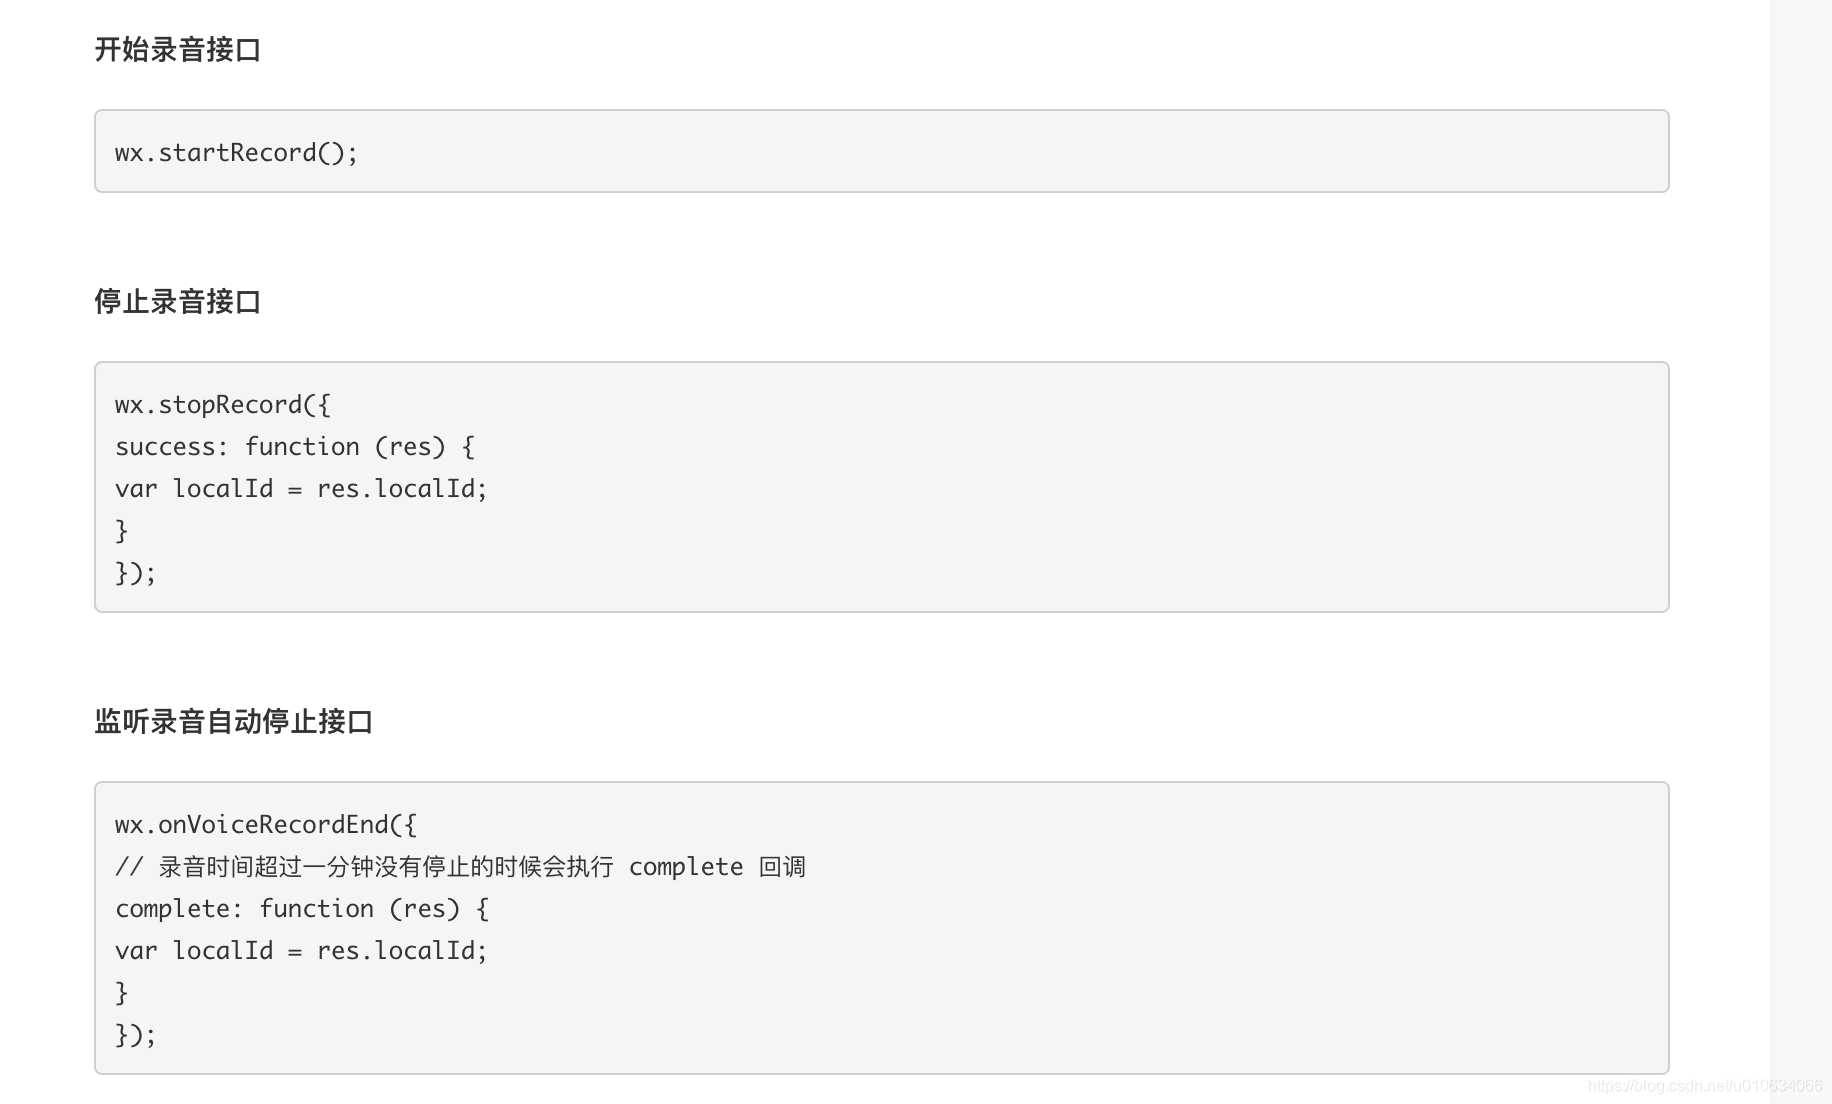Image resolution: width=1832 pixels, height=1104 pixels.
Task: Click single closing brace in stopRecord block
Action: point(121,530)
